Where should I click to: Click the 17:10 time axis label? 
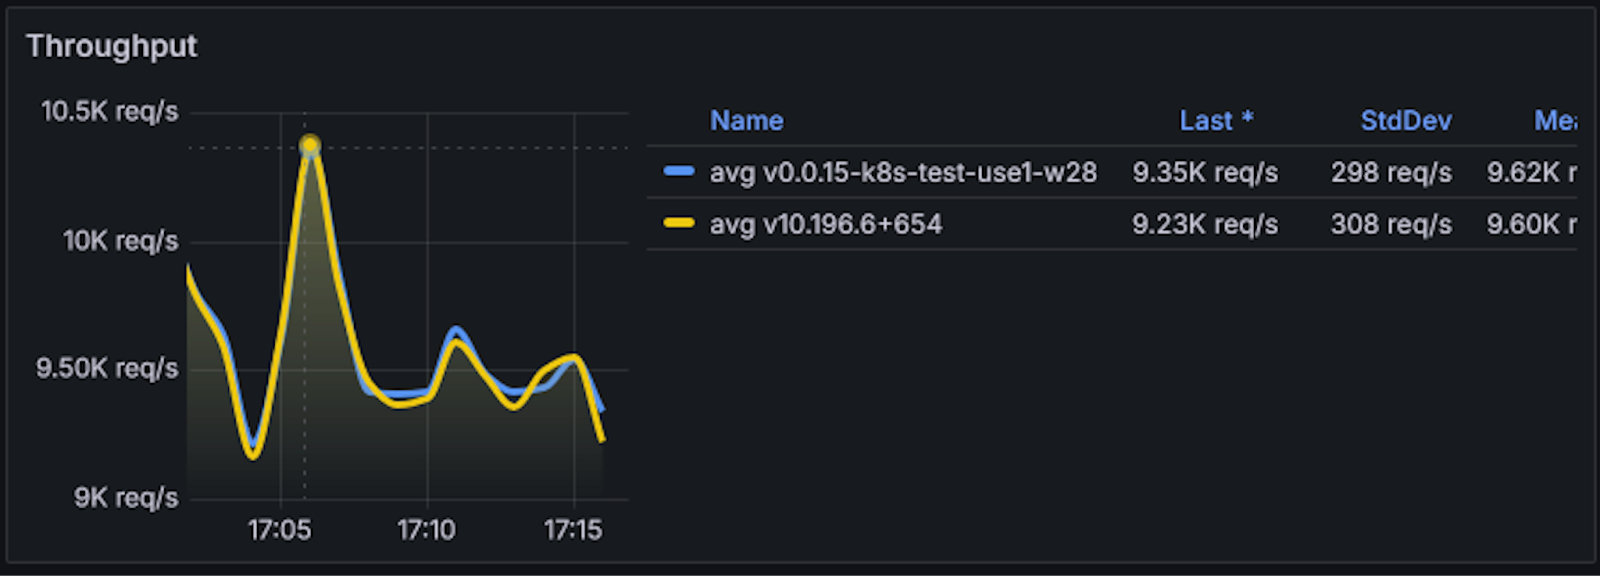(427, 529)
